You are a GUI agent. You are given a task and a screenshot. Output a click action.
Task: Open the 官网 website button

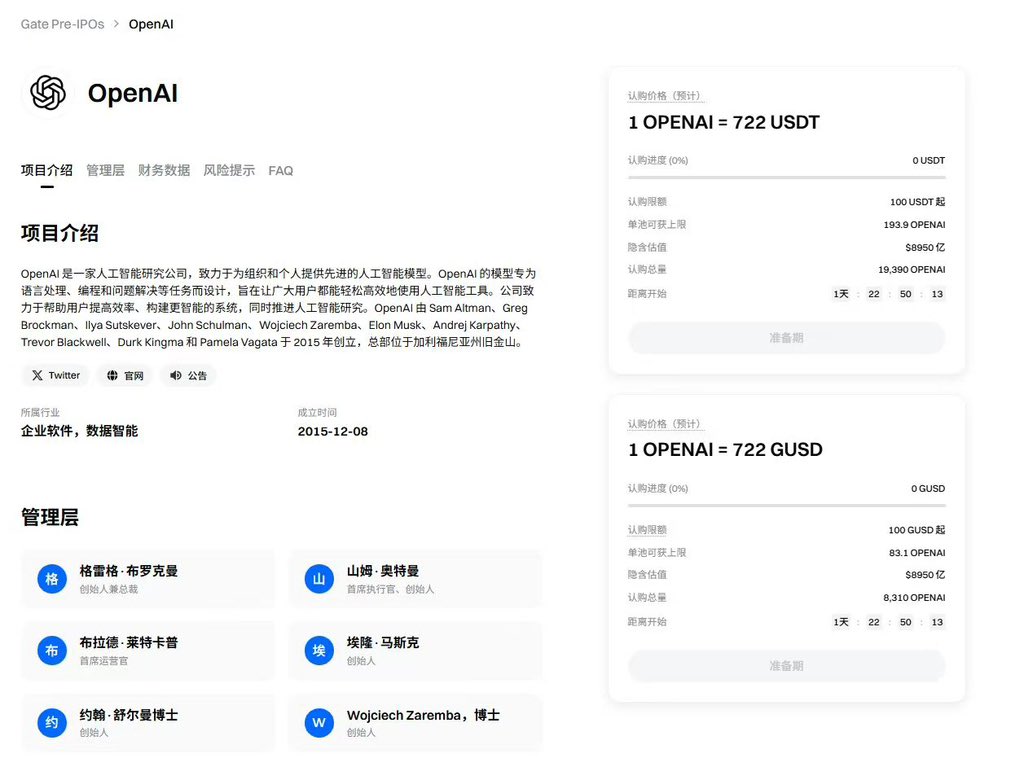[x=125, y=375]
